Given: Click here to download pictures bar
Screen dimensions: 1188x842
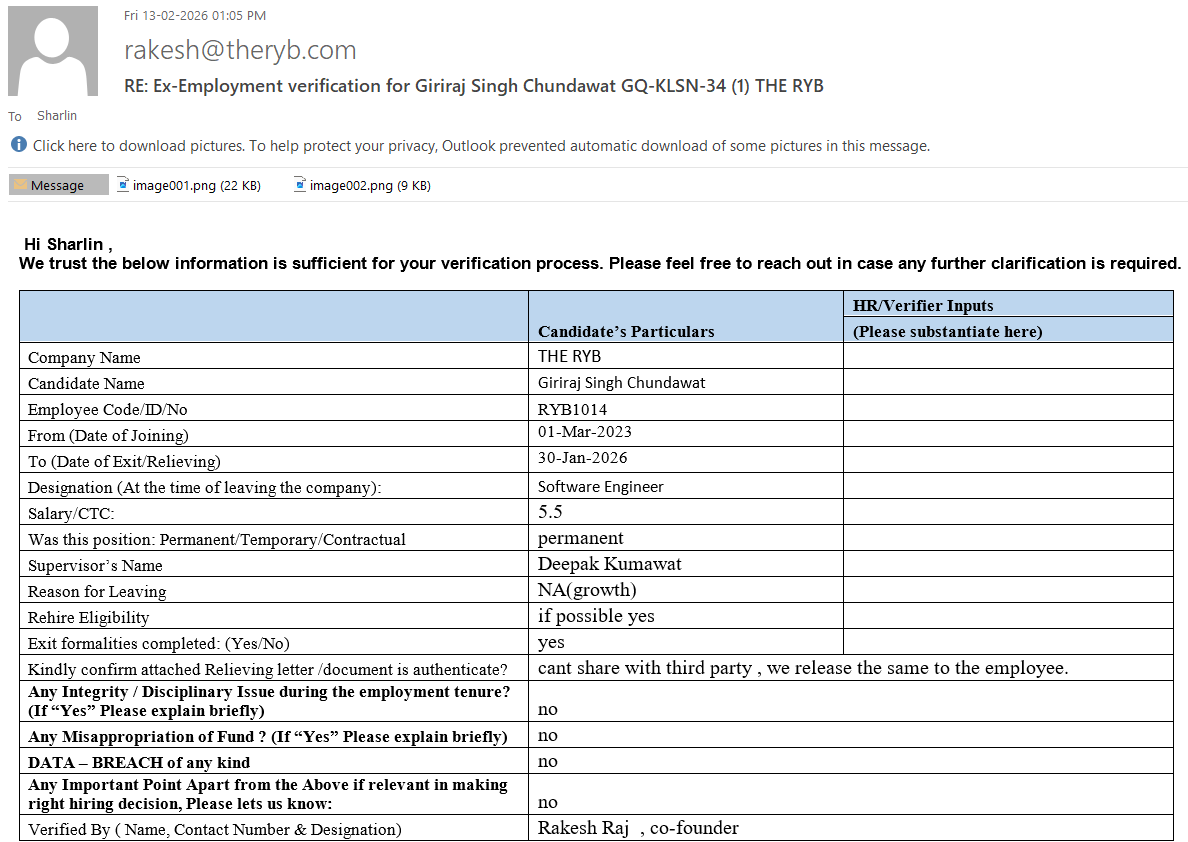Looking at the screenshot, I should [481, 146].
